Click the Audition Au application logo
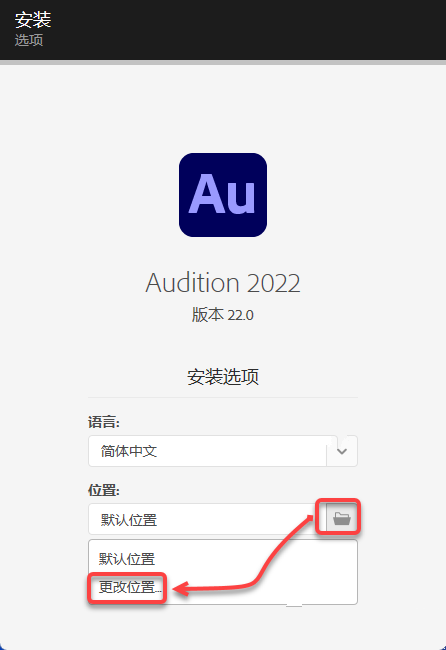Viewport: 446px width, 650px height. (x=223, y=195)
